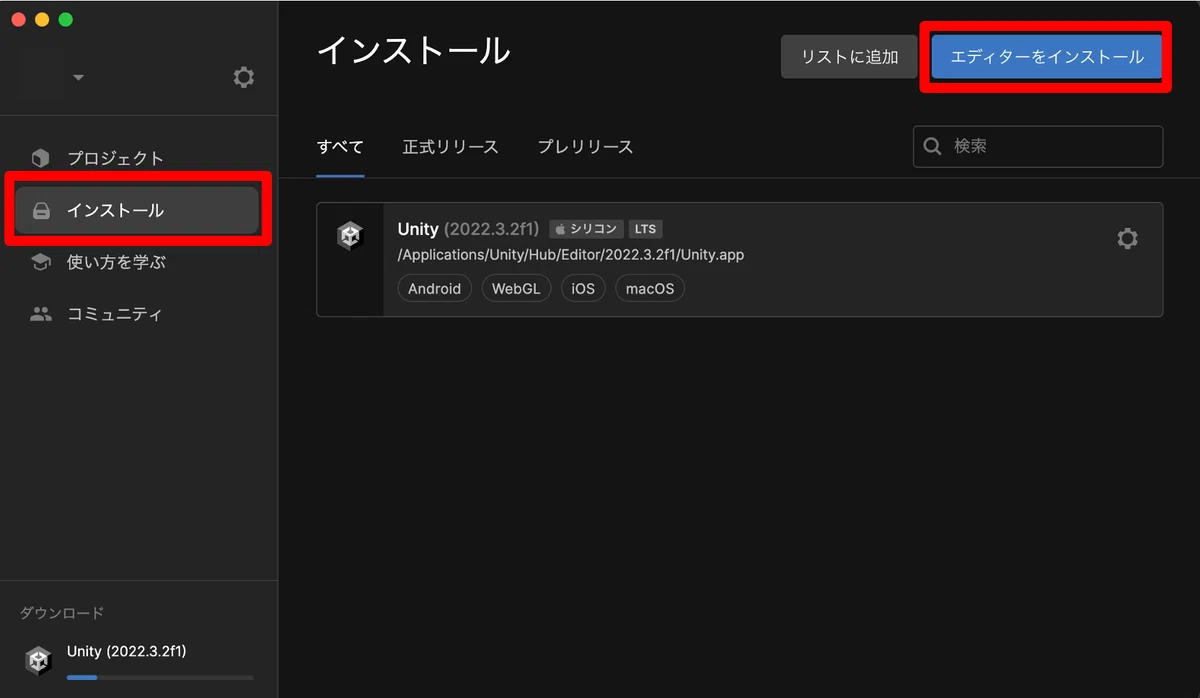Image resolution: width=1200 pixels, height=698 pixels.
Task: Click the account avatar in sidebar
Action: coord(40,77)
